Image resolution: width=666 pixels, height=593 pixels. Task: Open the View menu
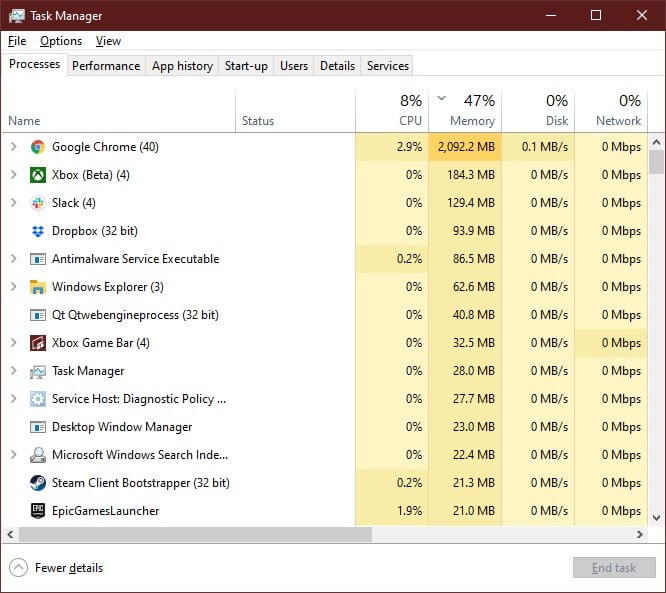[x=108, y=41]
